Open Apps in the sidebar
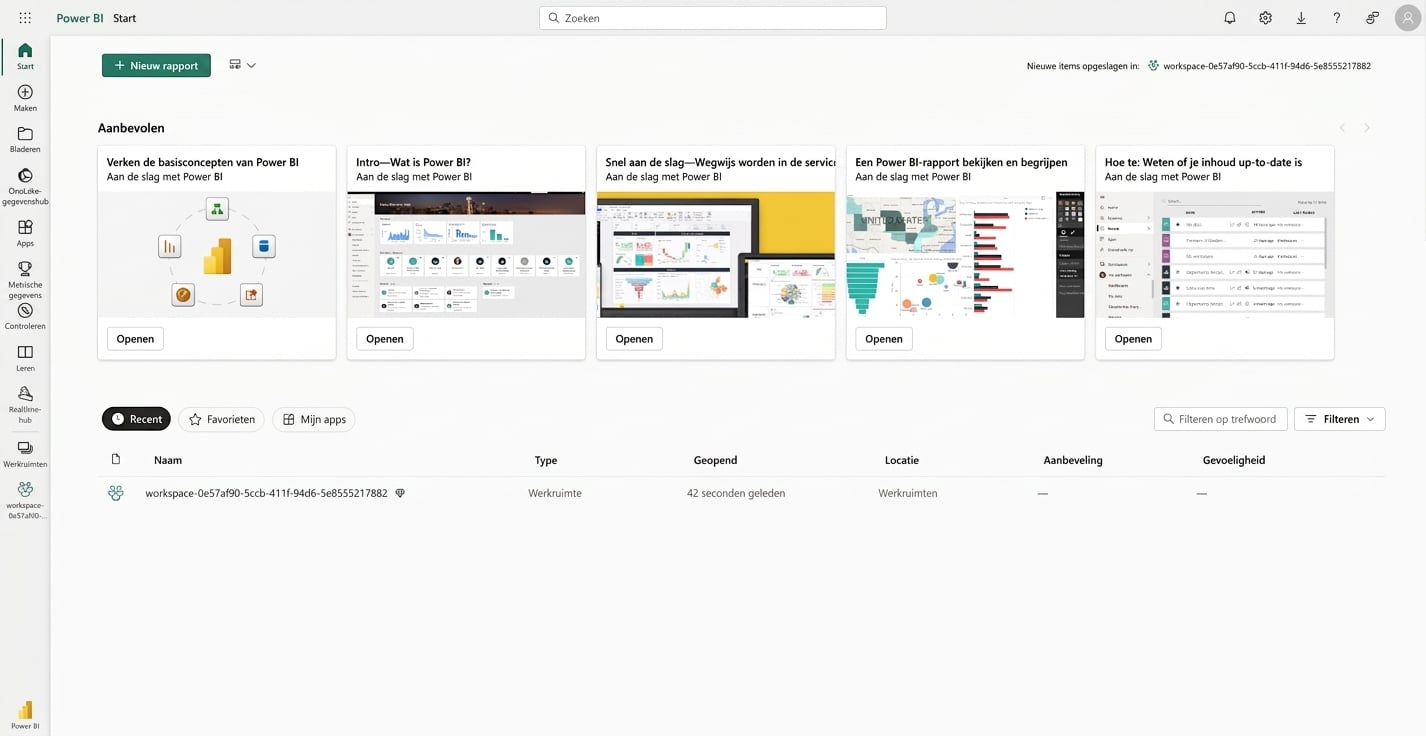The width and height of the screenshot is (1426, 736). pyautogui.click(x=25, y=233)
